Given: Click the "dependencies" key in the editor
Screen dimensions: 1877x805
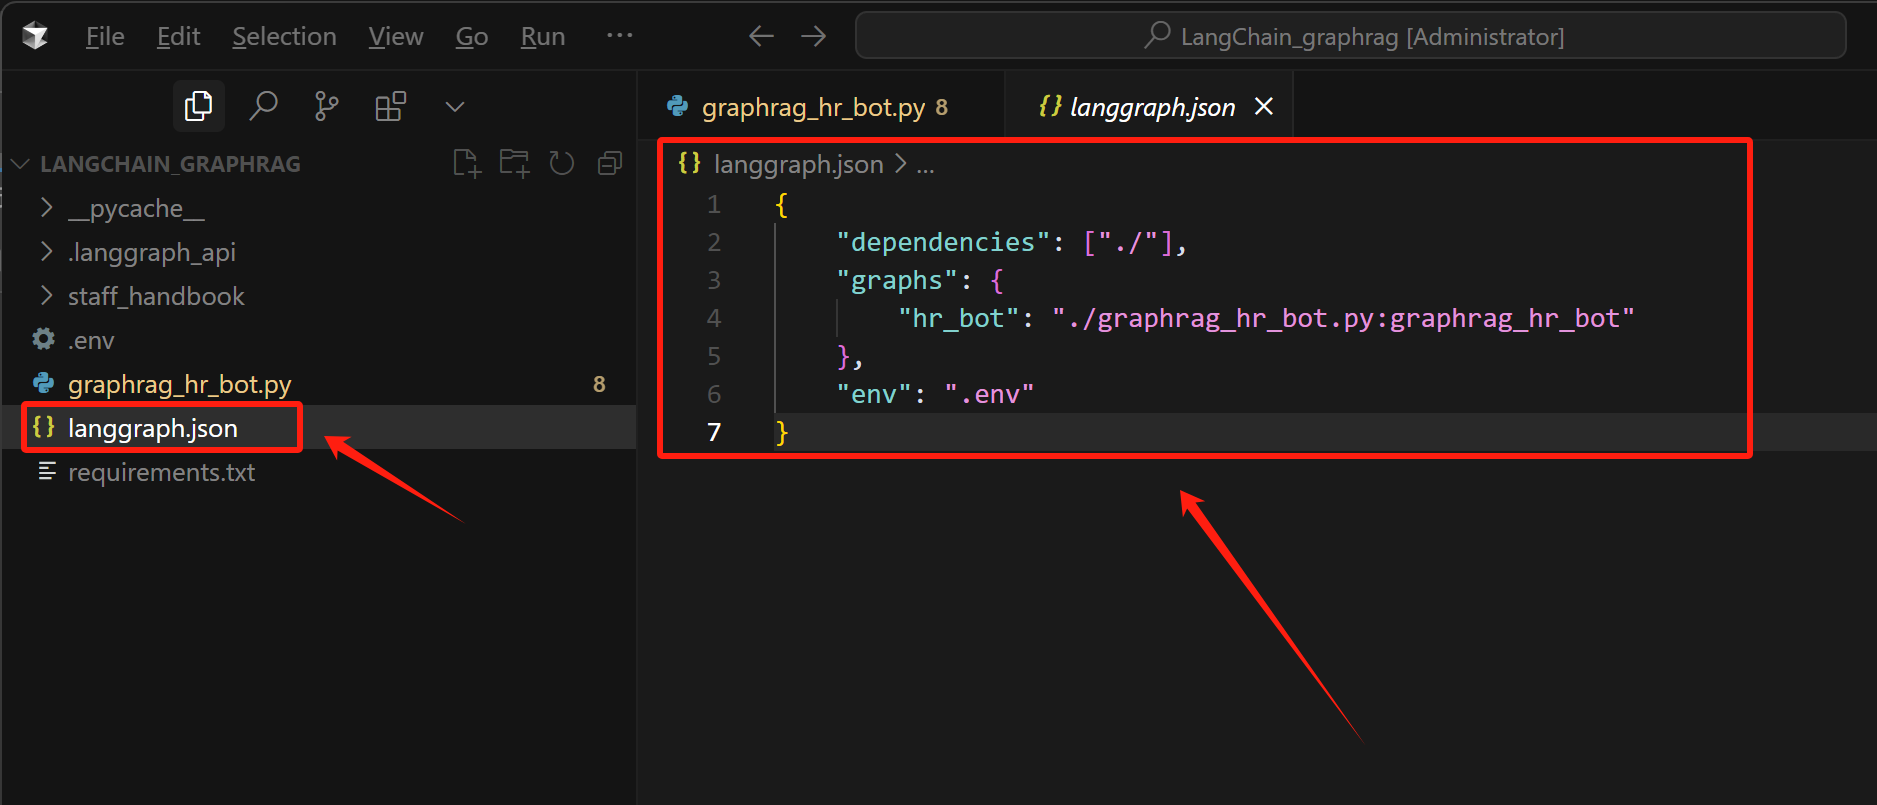Looking at the screenshot, I should [x=943, y=243].
